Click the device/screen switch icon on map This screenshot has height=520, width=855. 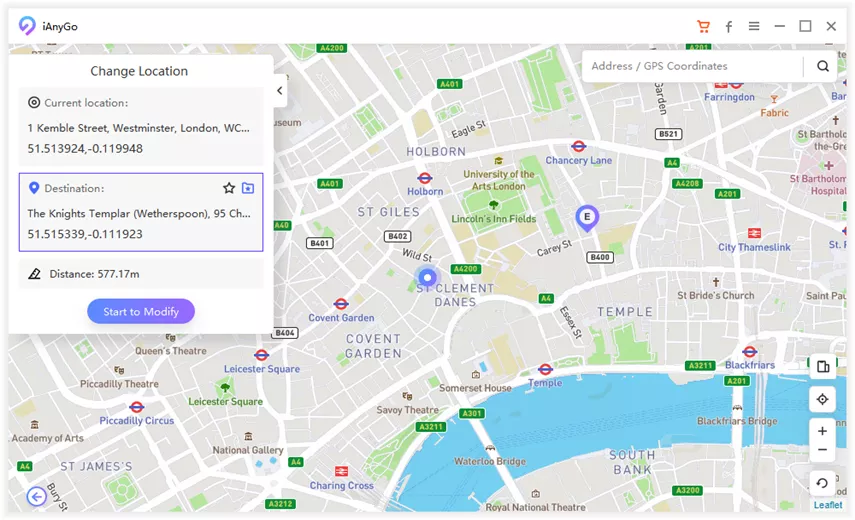[823, 366]
